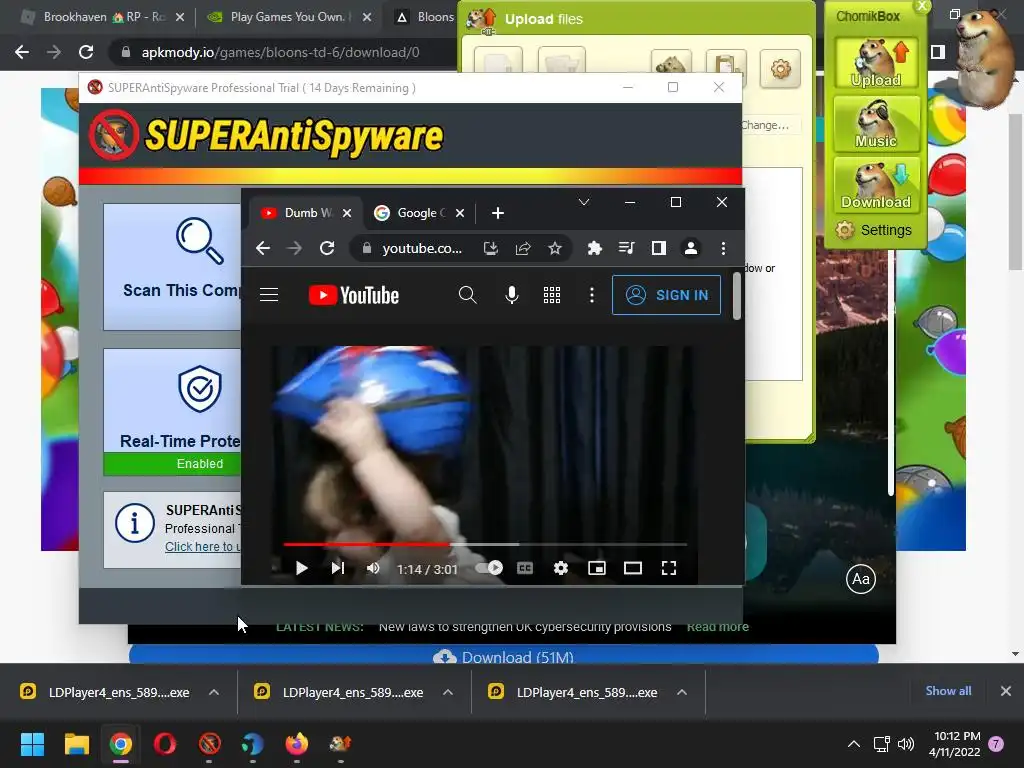Reload the apkmody.io page

pyautogui.click(x=86, y=52)
